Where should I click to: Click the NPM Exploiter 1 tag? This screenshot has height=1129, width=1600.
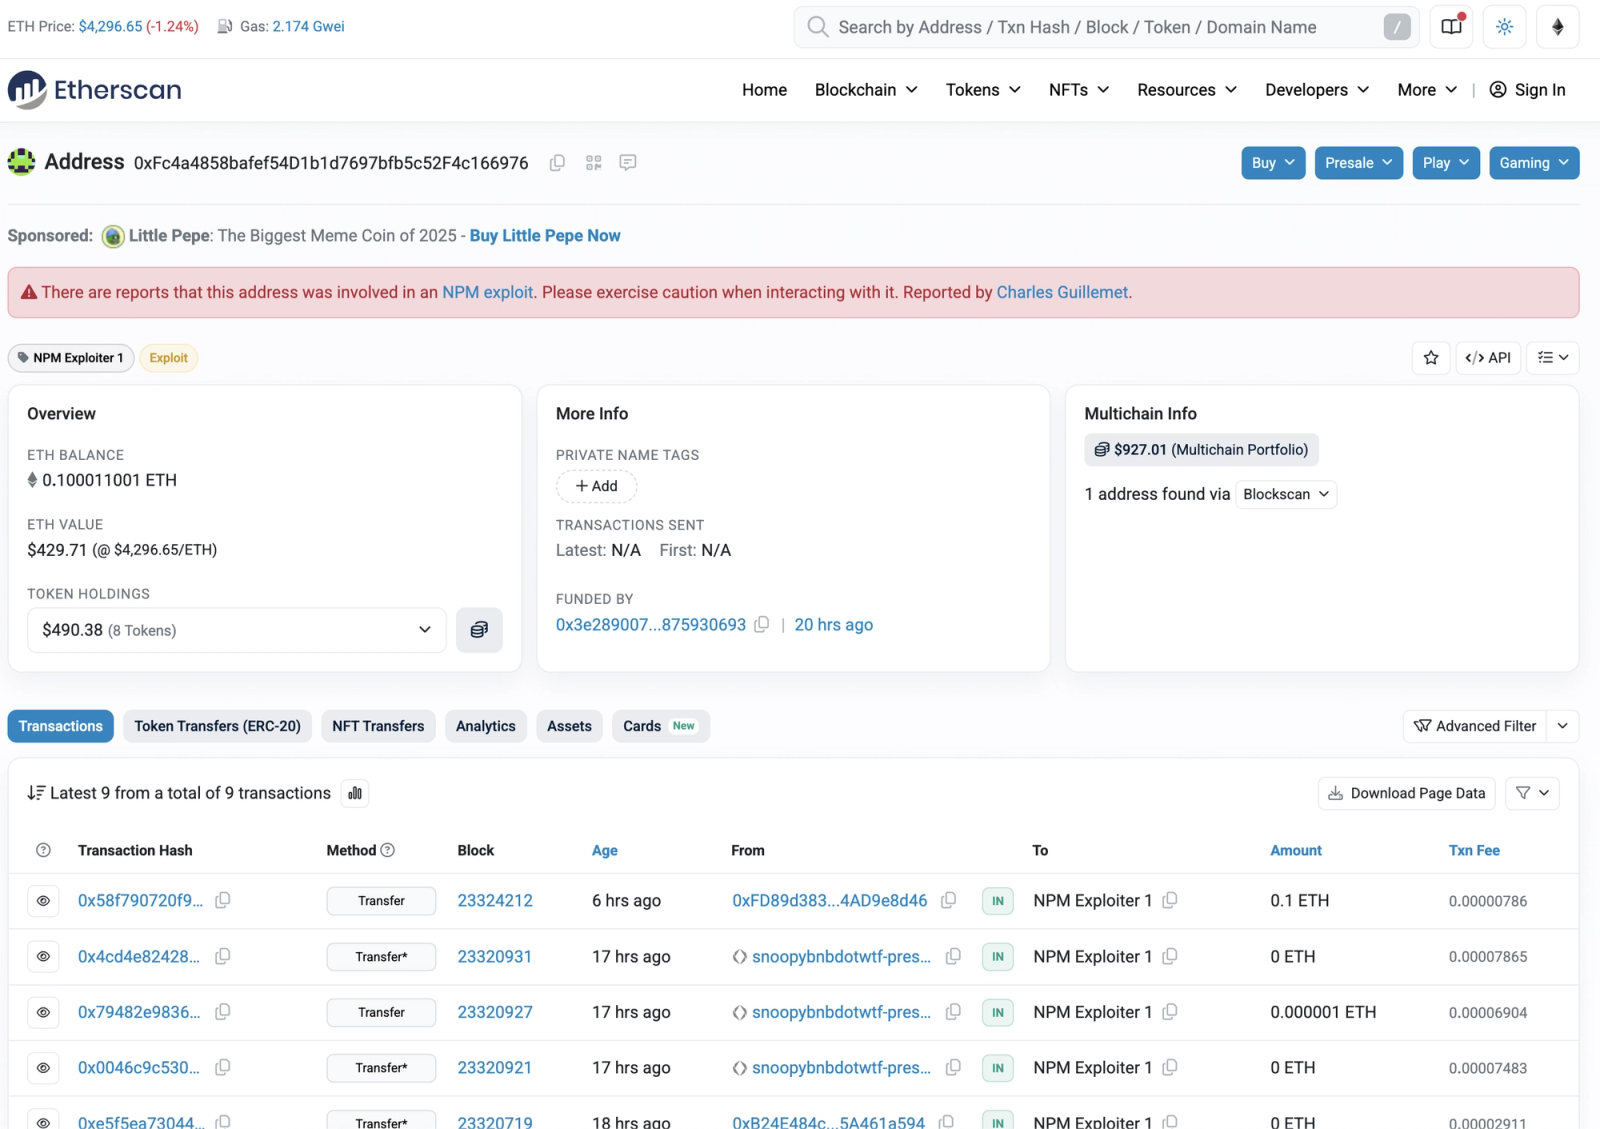tap(71, 358)
